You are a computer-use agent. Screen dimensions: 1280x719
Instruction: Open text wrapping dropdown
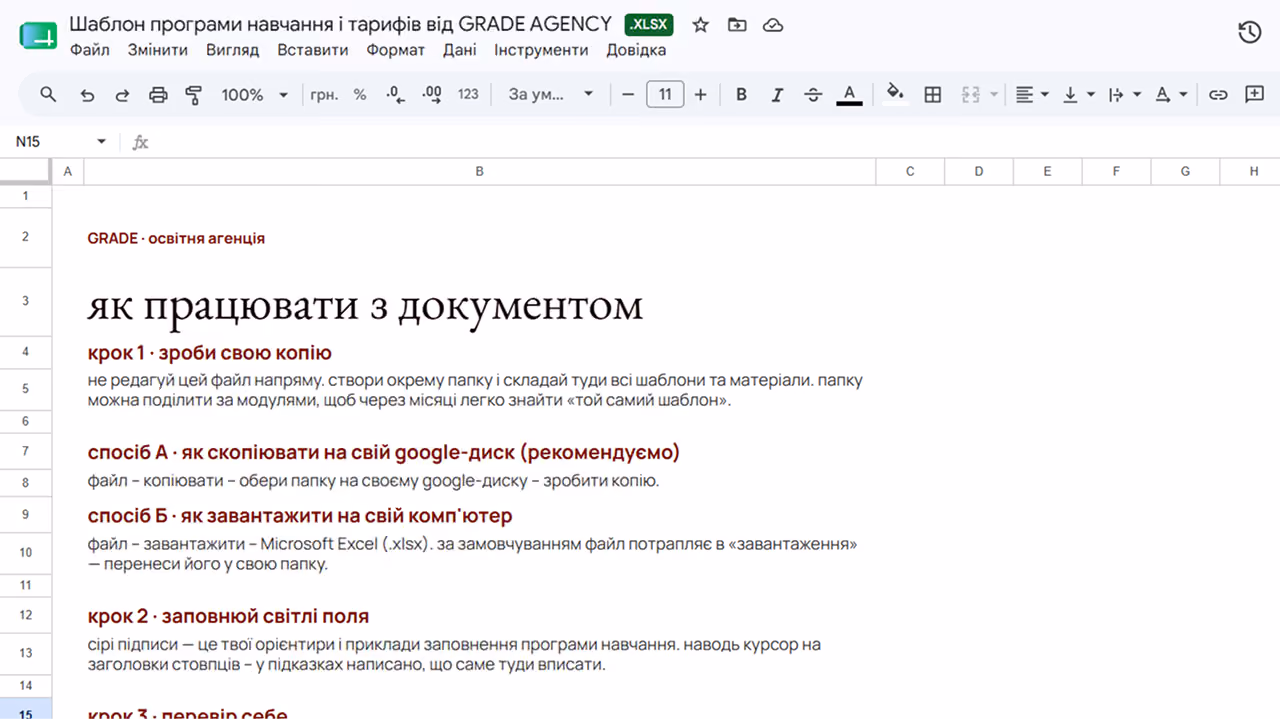(1125, 95)
